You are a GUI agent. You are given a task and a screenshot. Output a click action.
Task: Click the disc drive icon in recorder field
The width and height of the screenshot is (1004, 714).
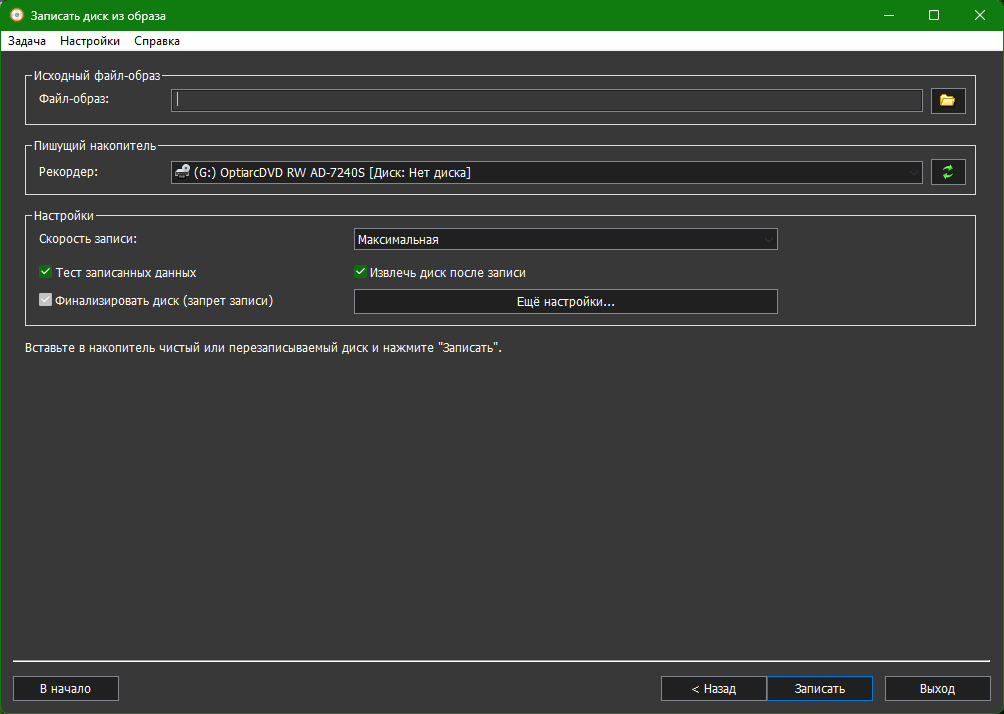182,173
